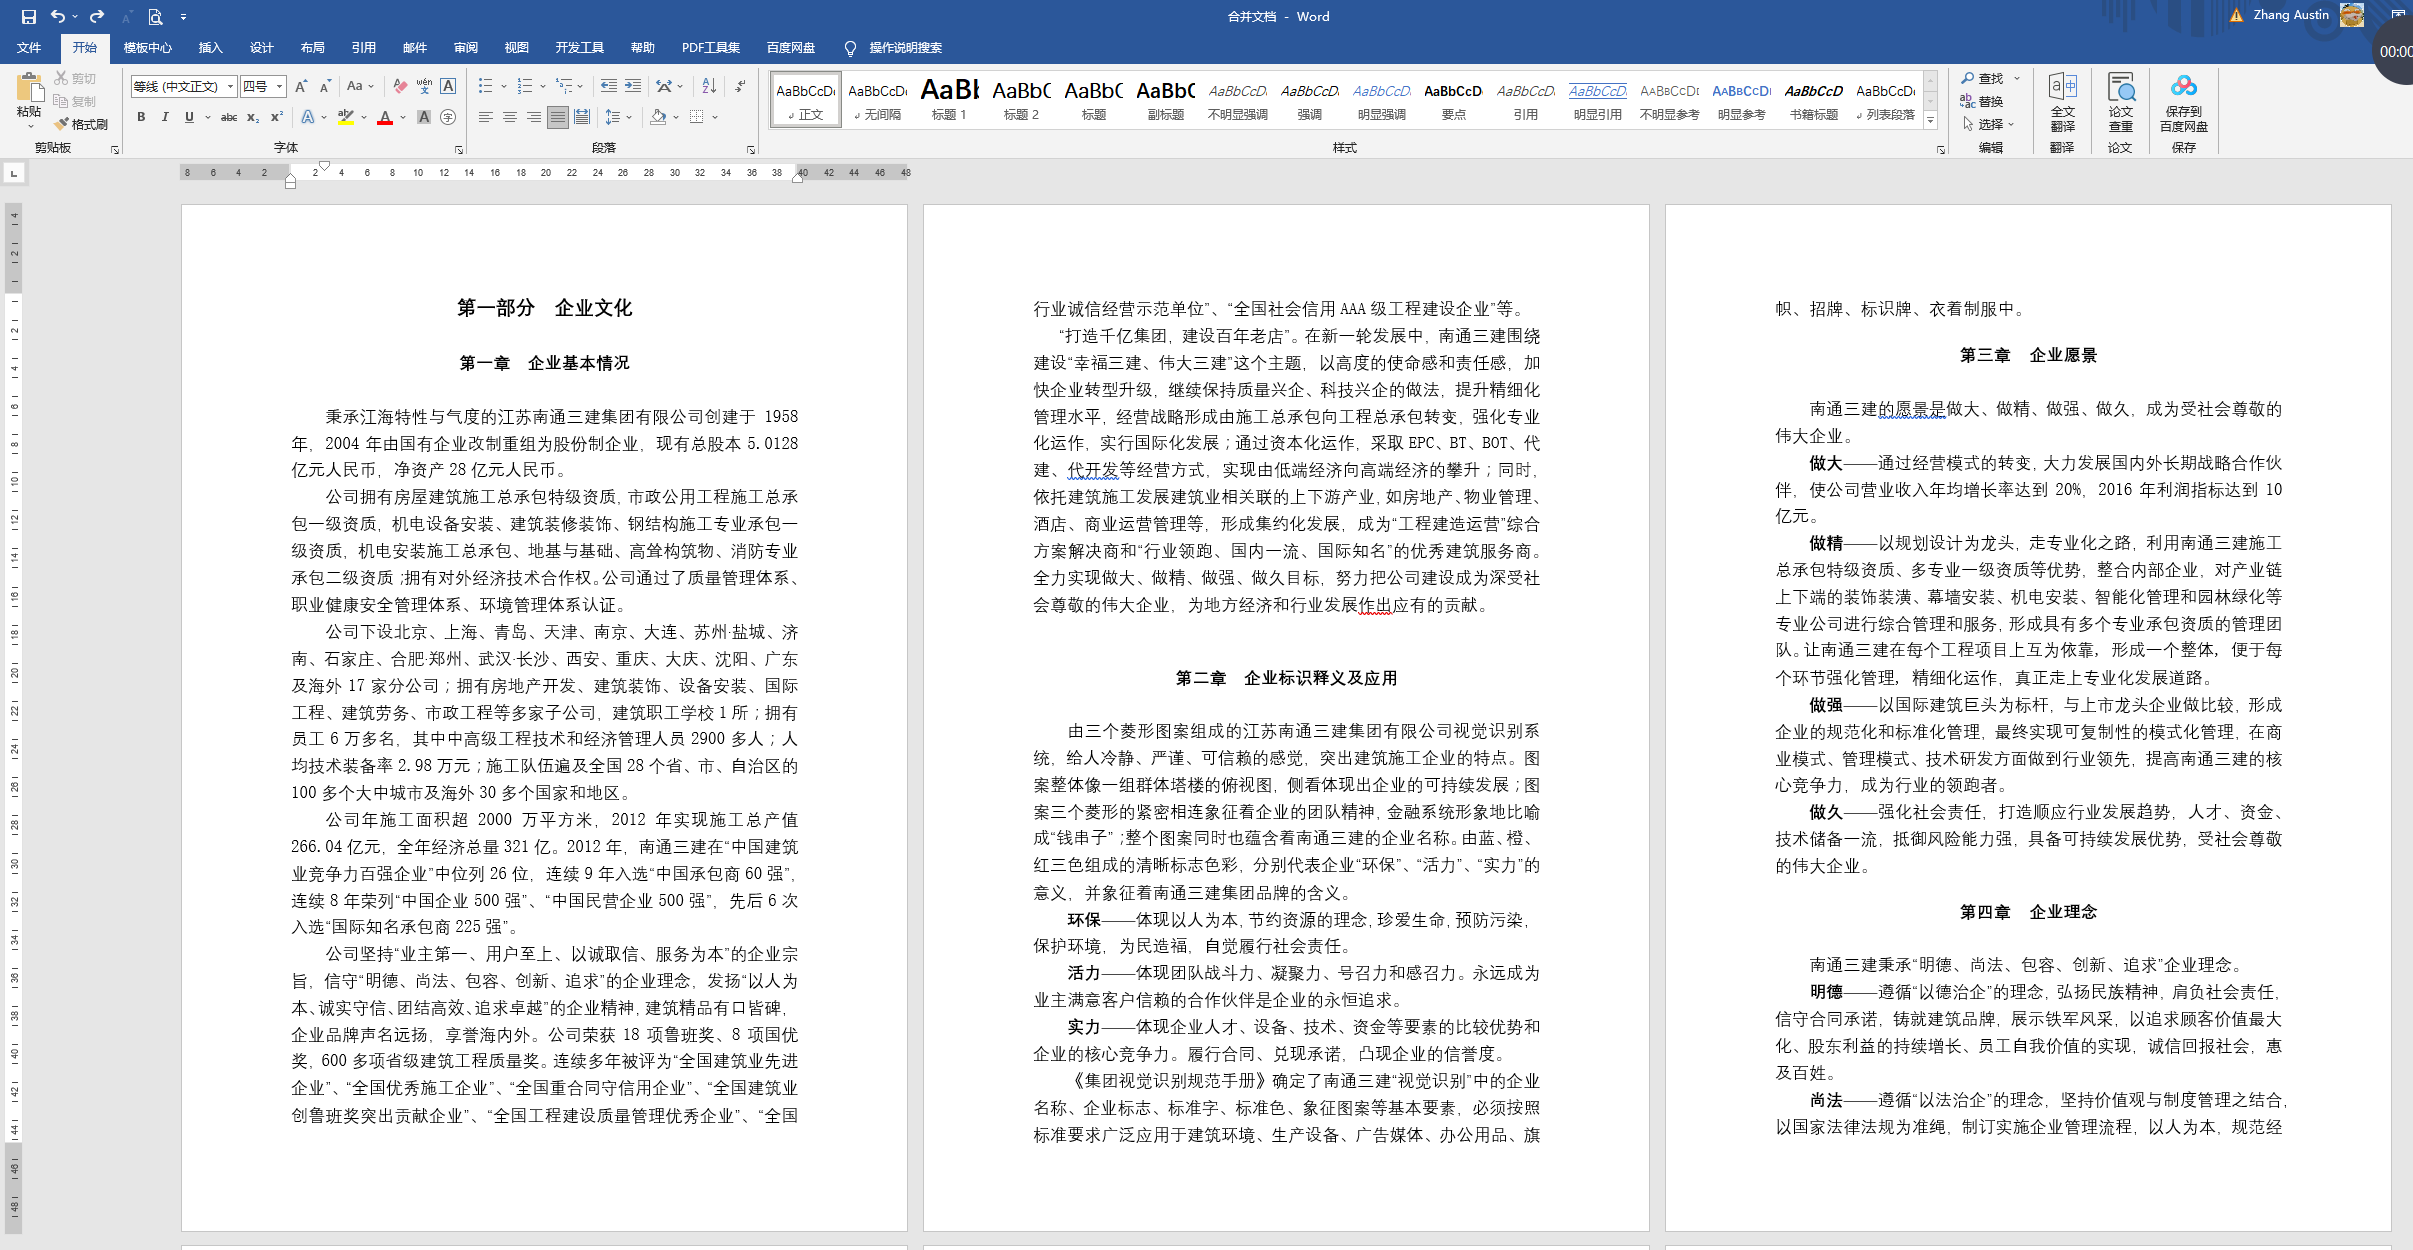
Task: Click the Sort (A-Z) icon
Action: pyautogui.click(x=709, y=86)
